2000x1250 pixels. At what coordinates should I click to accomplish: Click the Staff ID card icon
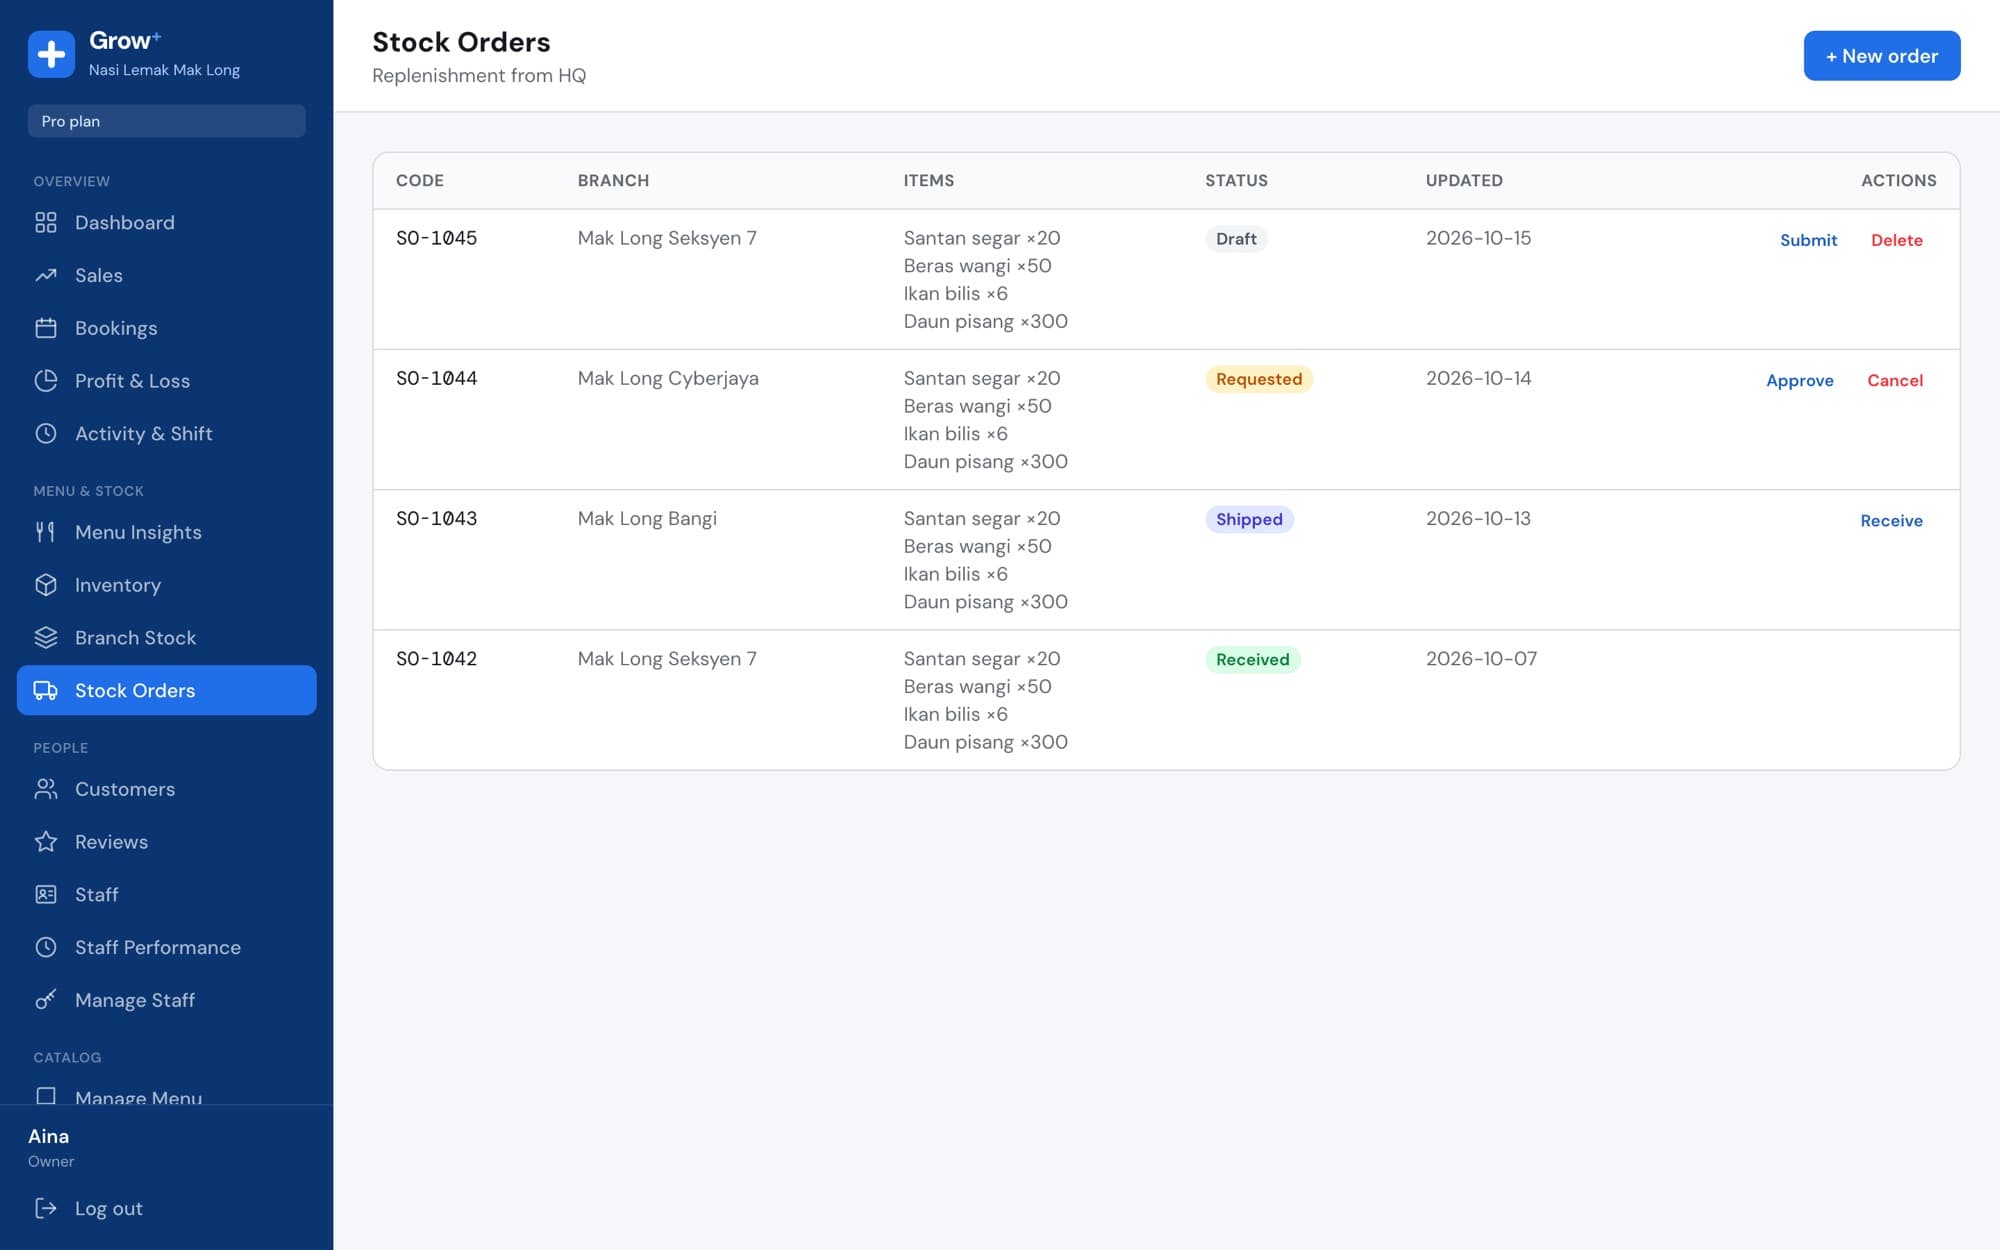click(x=46, y=894)
